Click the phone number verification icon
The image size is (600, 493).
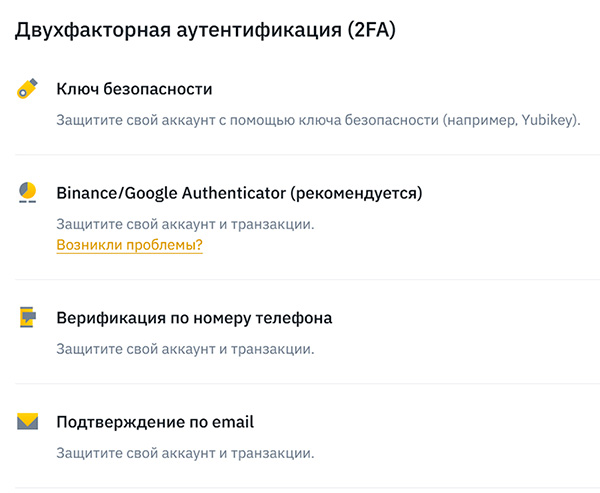[x=28, y=318]
